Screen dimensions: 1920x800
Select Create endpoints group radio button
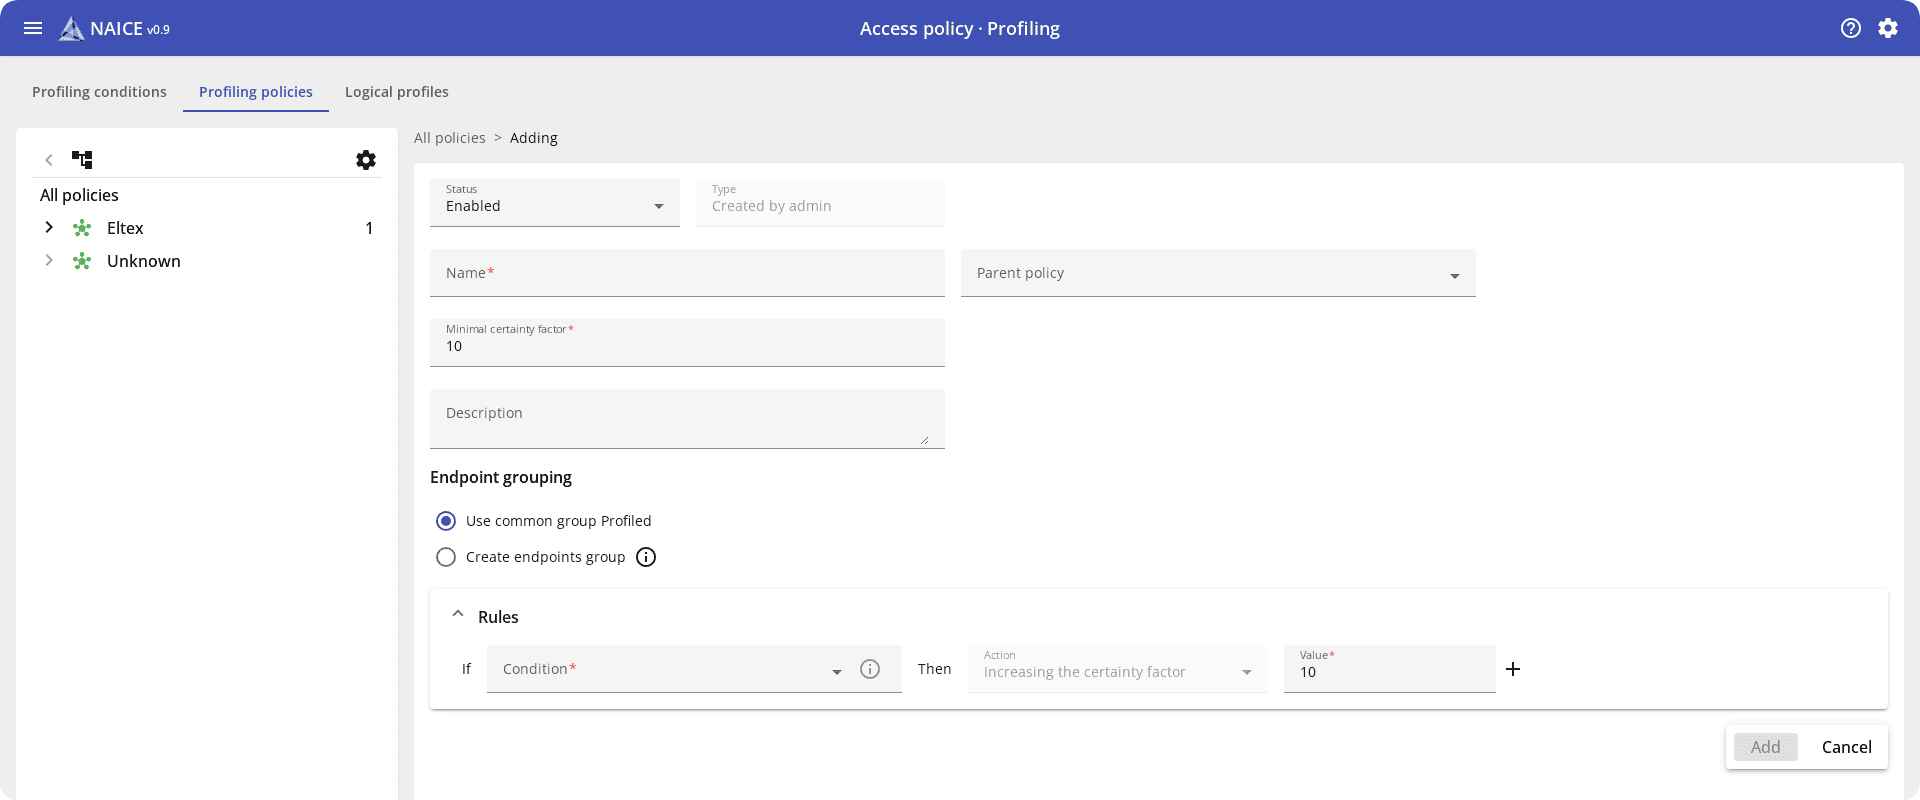point(446,557)
